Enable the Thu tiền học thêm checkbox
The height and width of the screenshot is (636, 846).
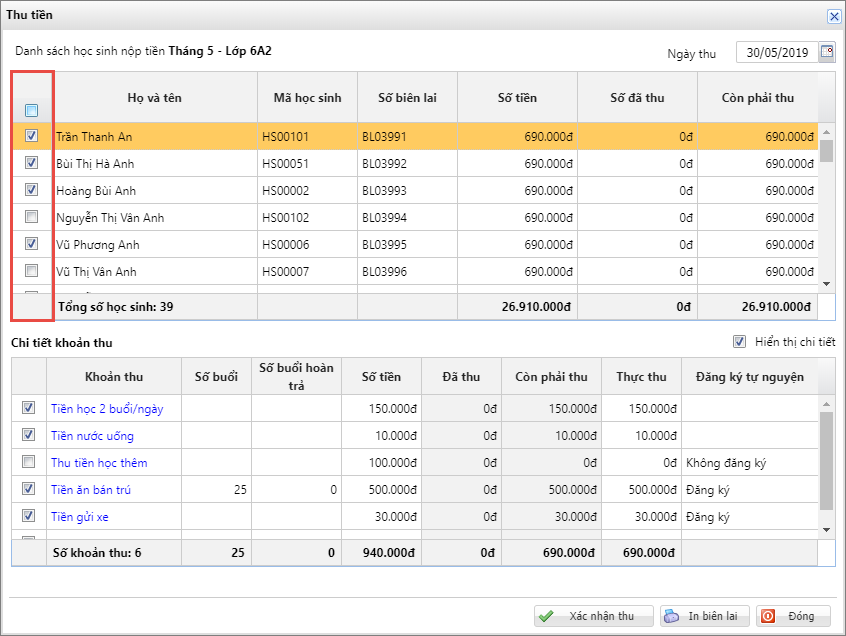coord(29,462)
